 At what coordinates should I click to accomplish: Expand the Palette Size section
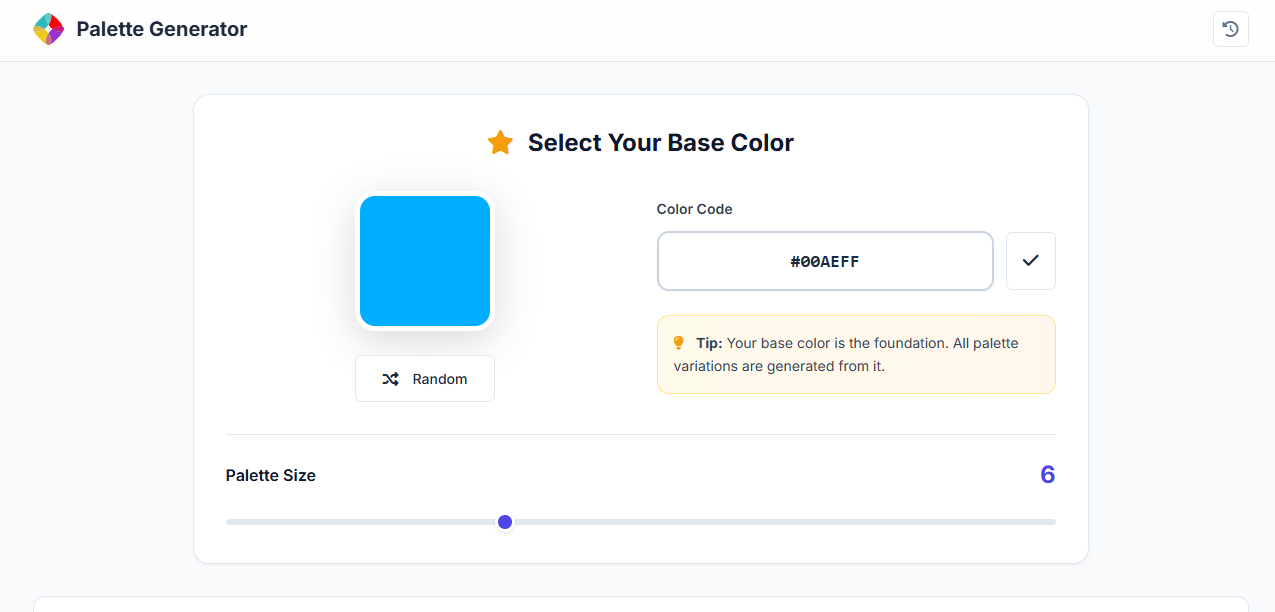(271, 475)
